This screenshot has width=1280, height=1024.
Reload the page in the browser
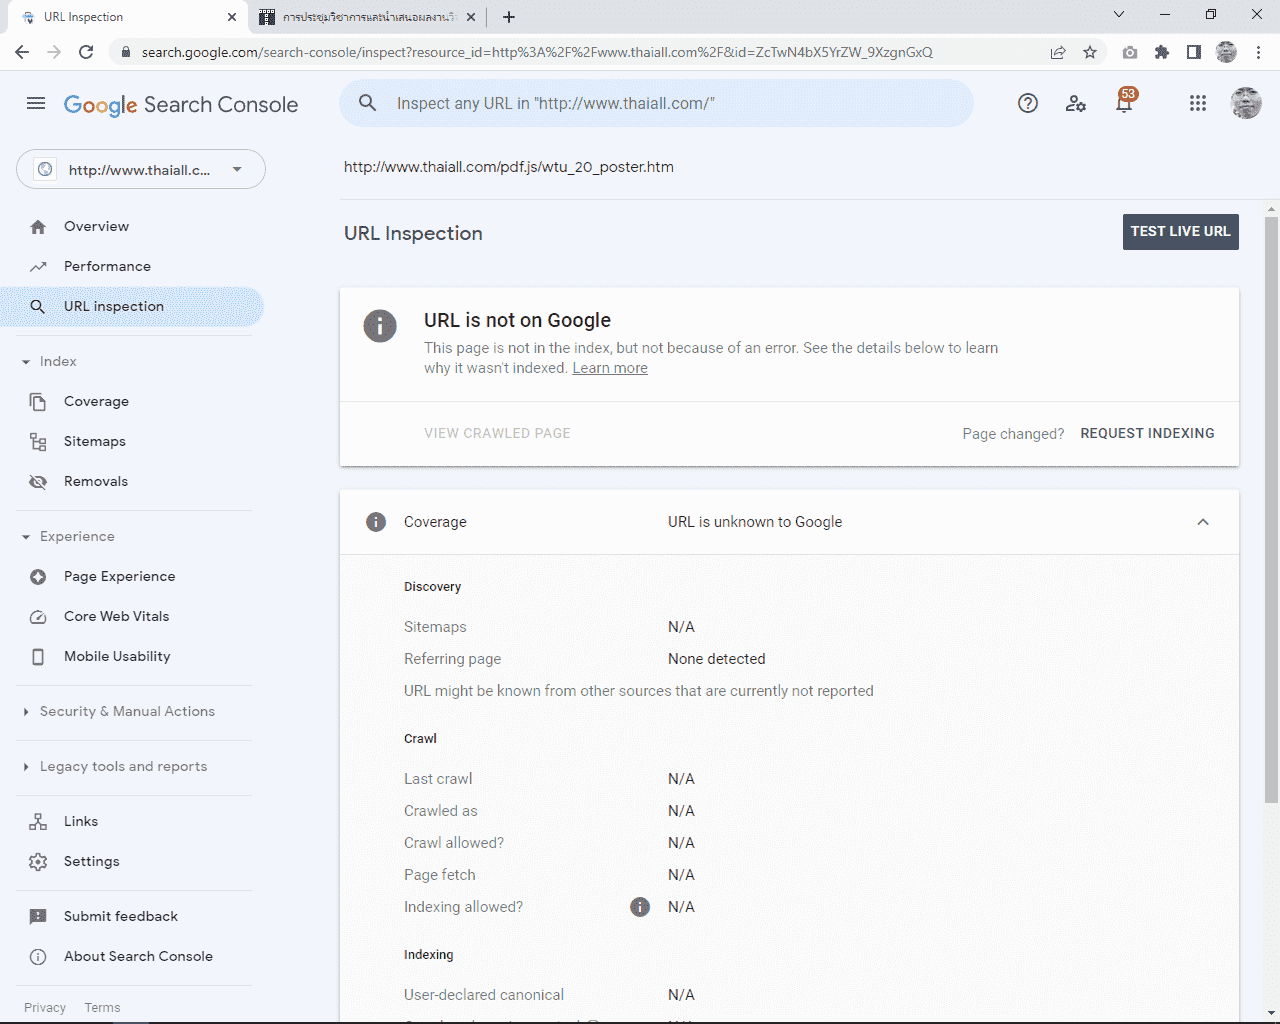(x=86, y=52)
